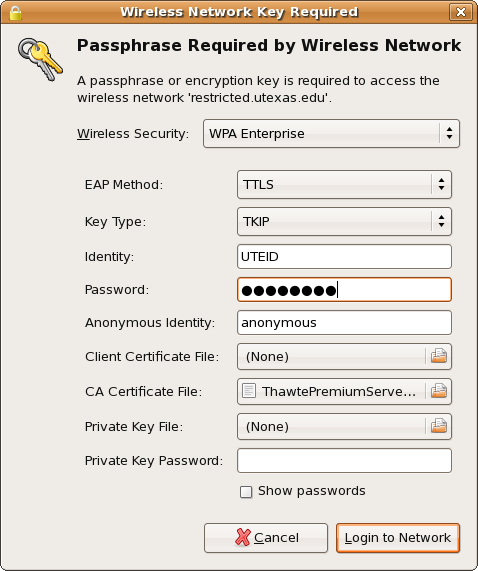
Task: Click the keys icon beside the heading
Action: [x=40, y=59]
